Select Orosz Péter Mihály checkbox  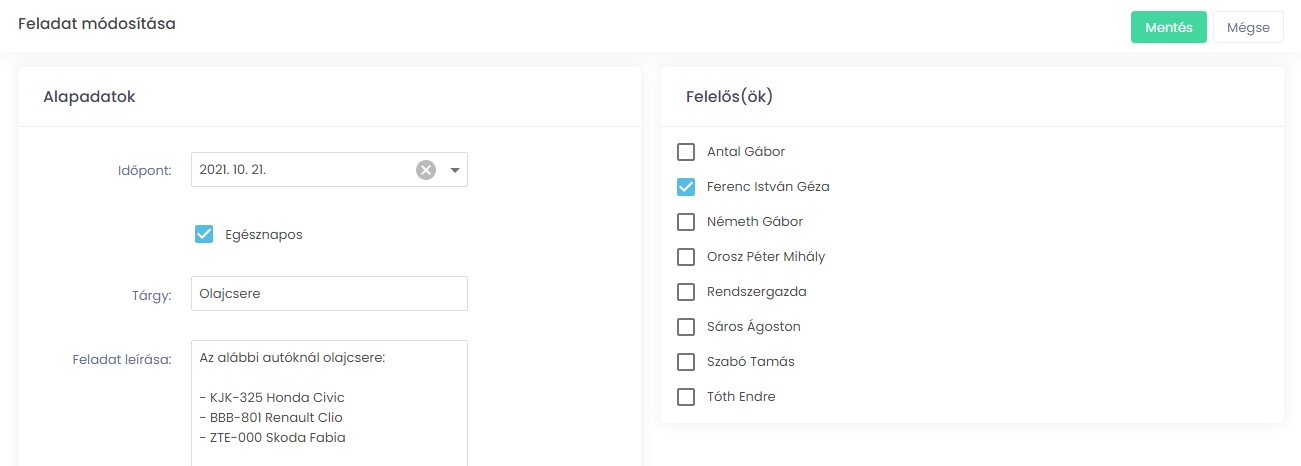(686, 257)
